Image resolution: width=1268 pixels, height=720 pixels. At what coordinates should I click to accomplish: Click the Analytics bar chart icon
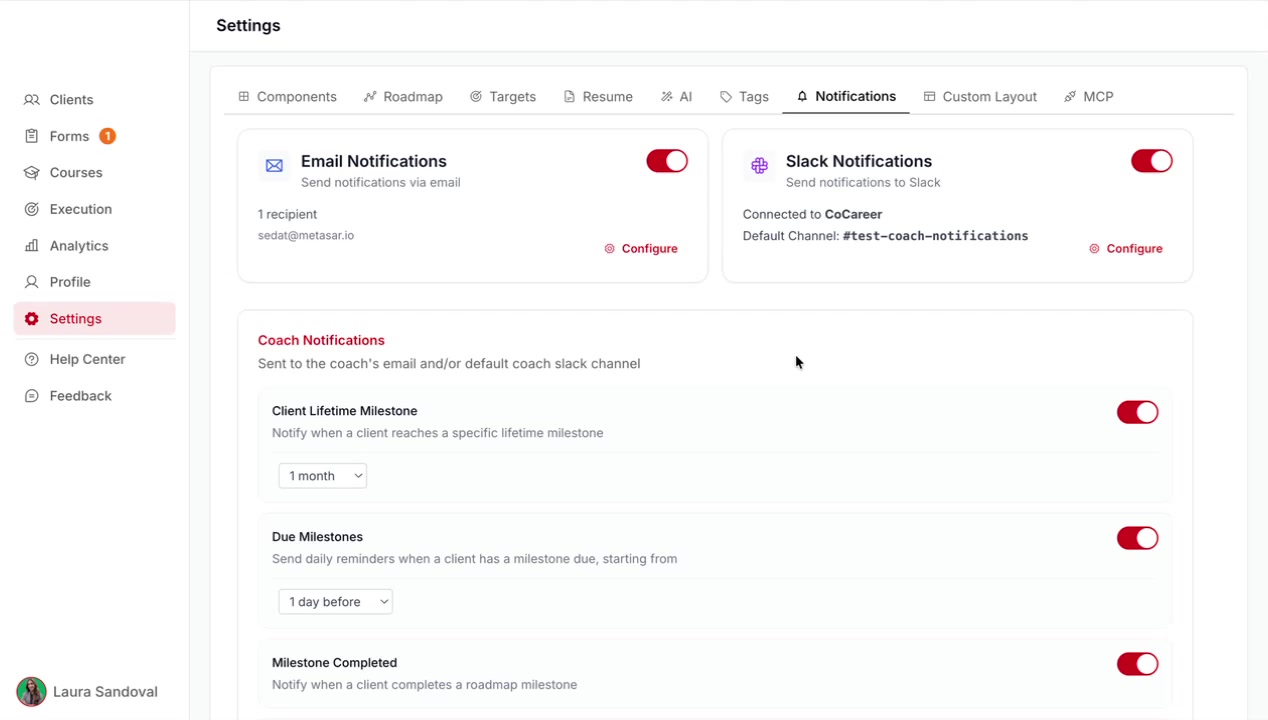coord(32,246)
